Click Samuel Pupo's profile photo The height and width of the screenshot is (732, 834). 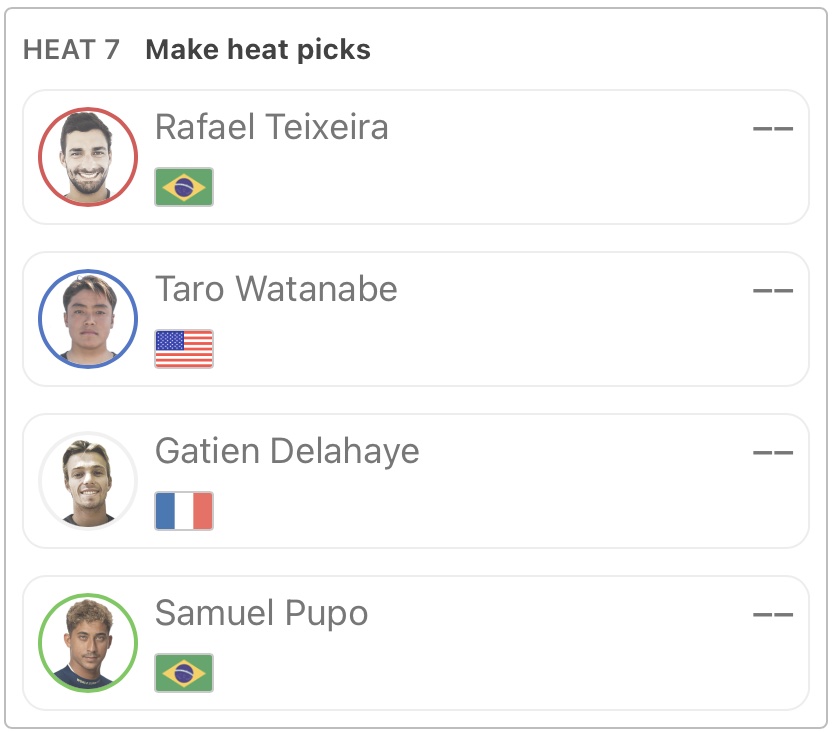[88, 643]
